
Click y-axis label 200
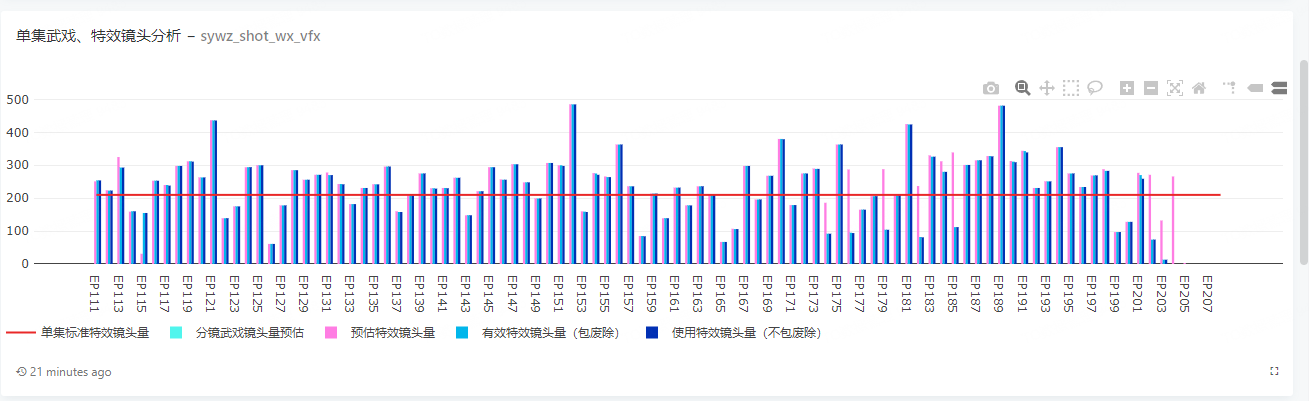[17, 198]
